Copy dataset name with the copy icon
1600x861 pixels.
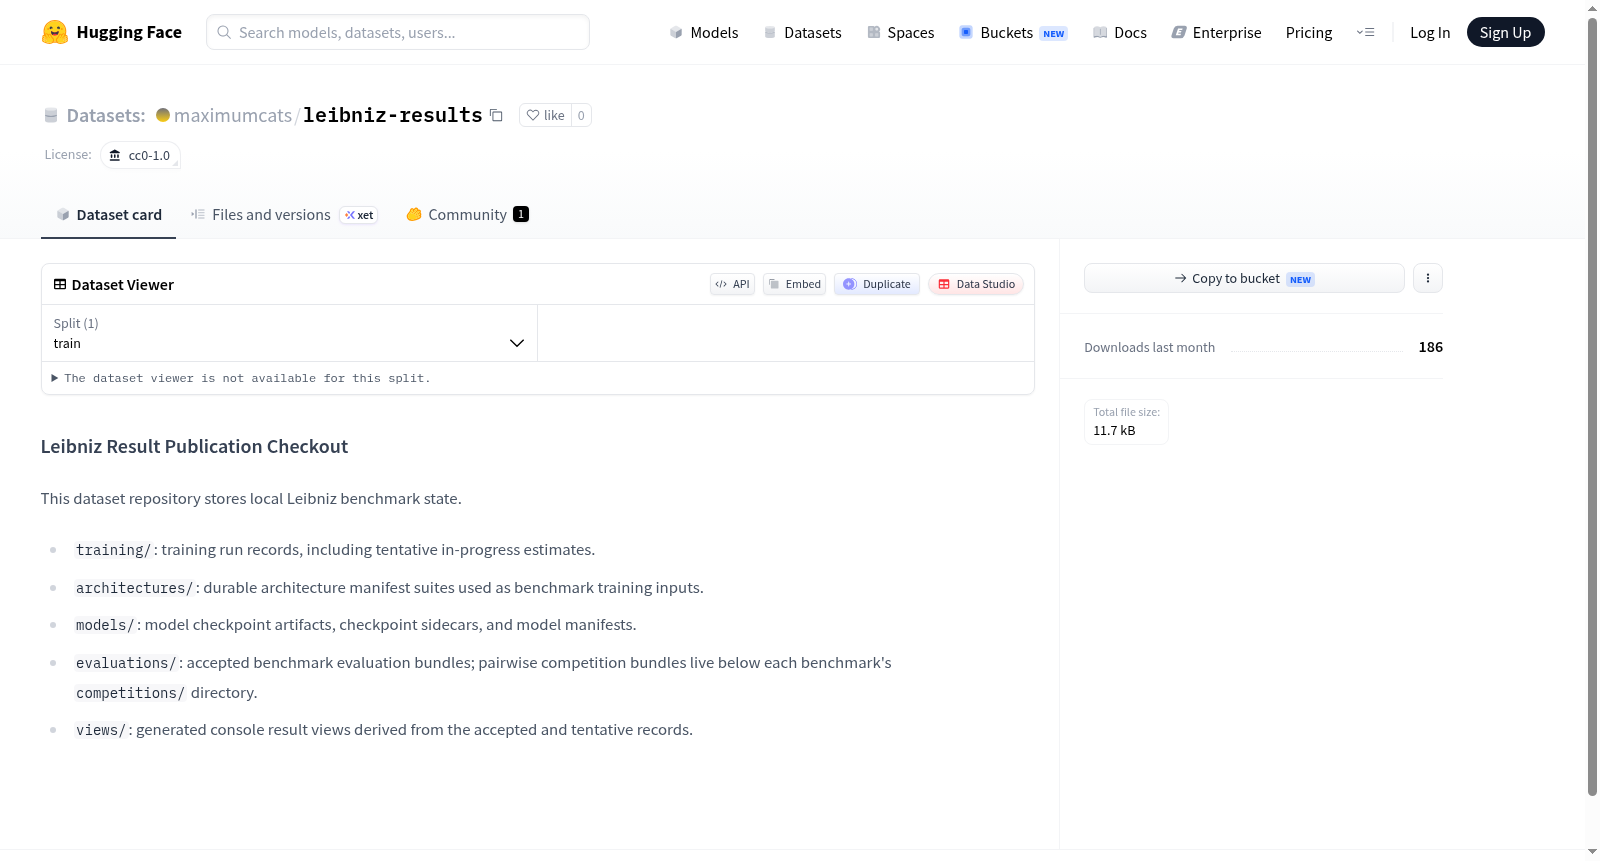[496, 115]
